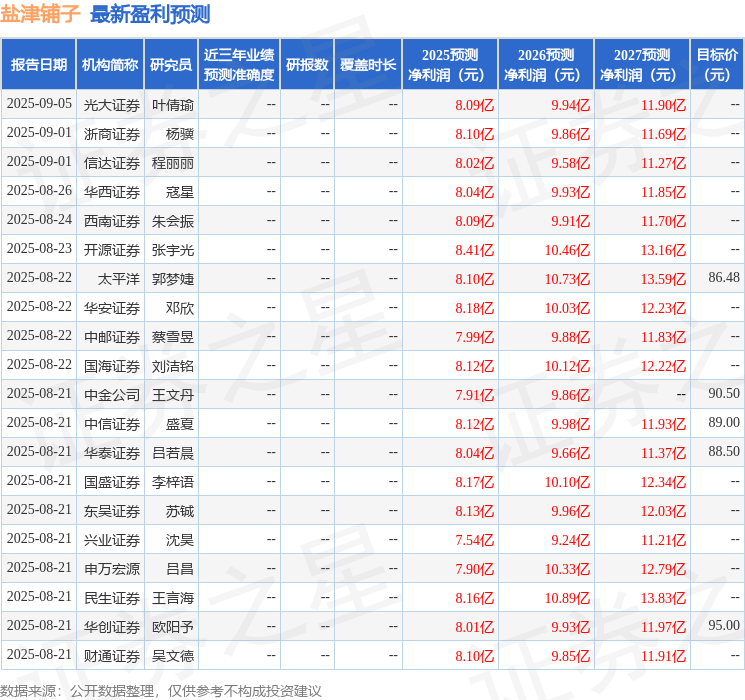
Task: Click the 90.50 target price
Action: 724,393
